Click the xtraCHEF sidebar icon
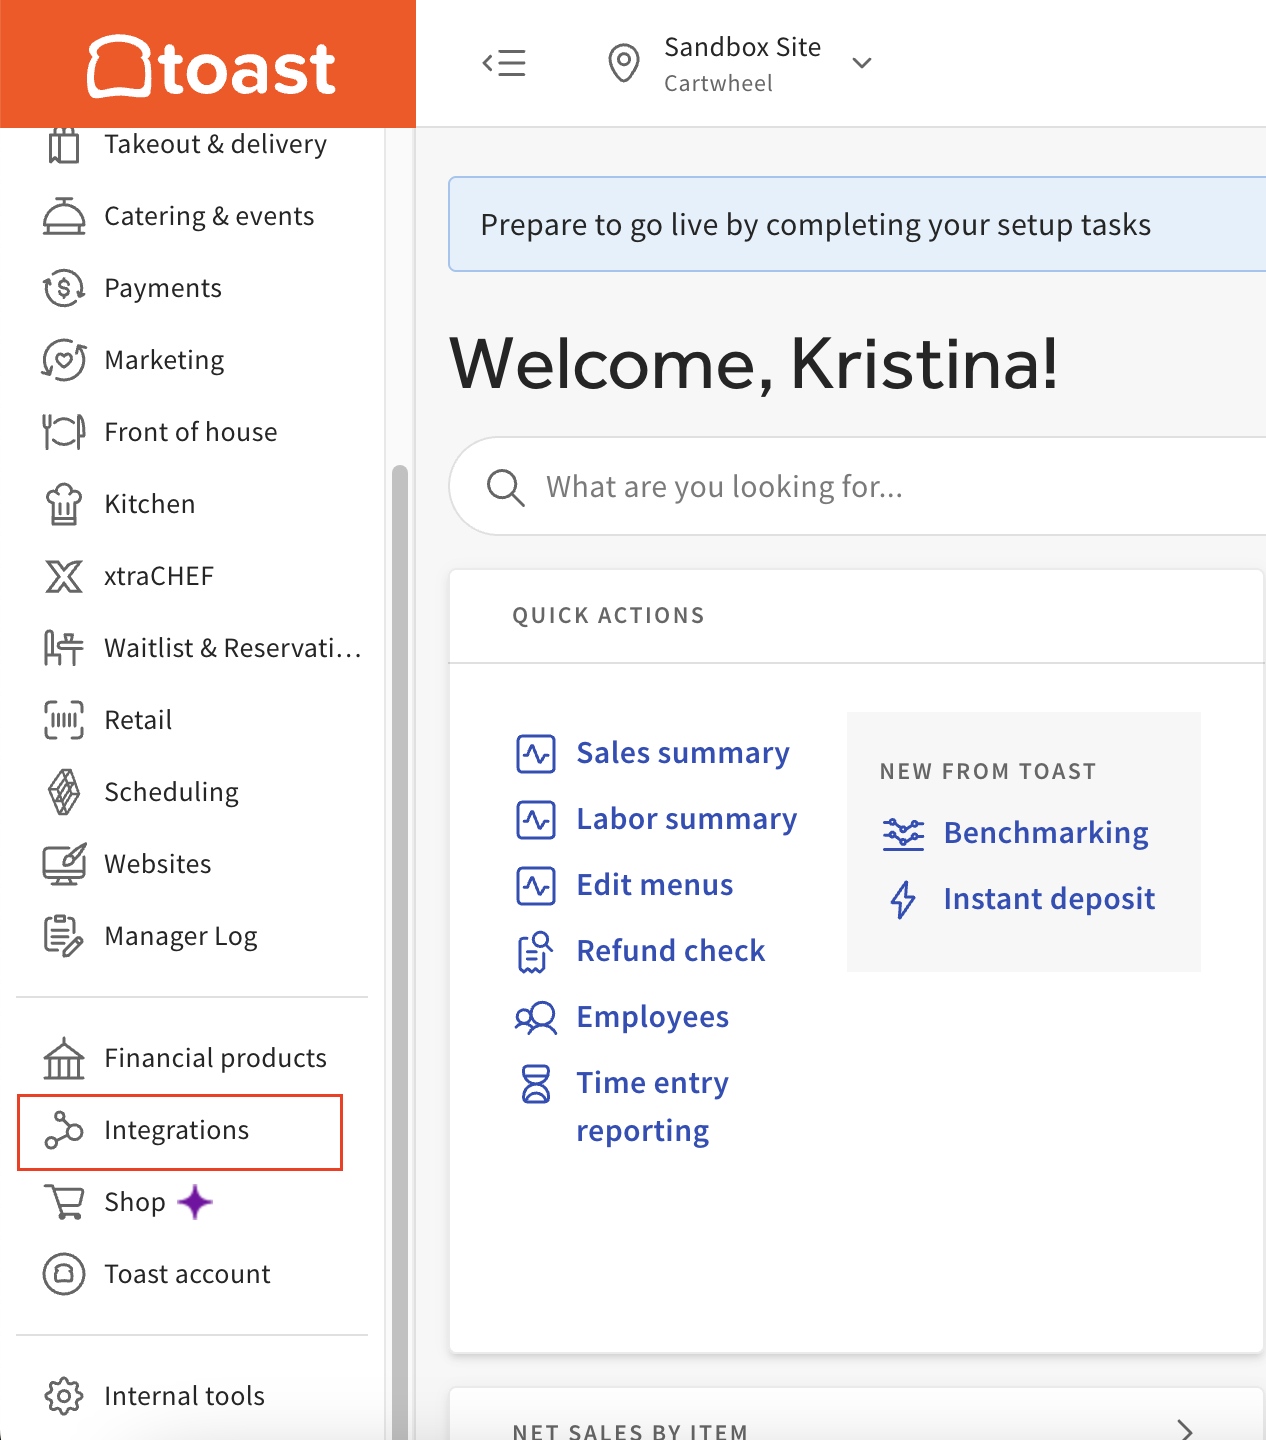The width and height of the screenshot is (1266, 1440). tap(64, 576)
